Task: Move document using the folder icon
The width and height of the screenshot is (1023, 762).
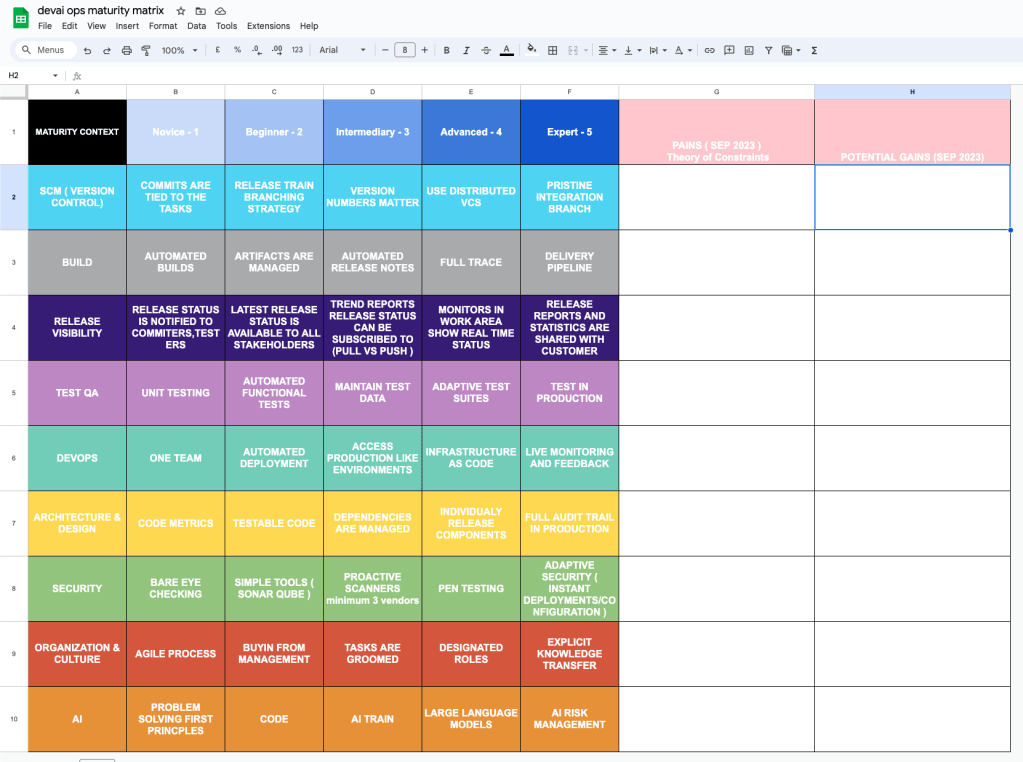Action: (200, 11)
